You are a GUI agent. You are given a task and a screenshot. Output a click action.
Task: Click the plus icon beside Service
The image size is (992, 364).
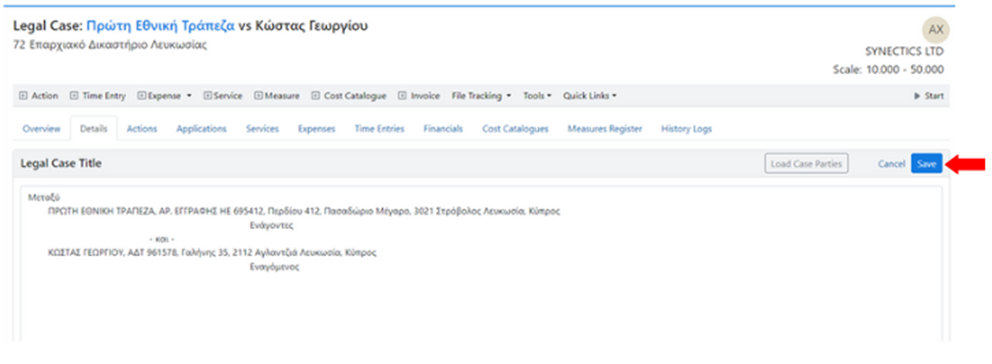pyautogui.click(x=207, y=96)
